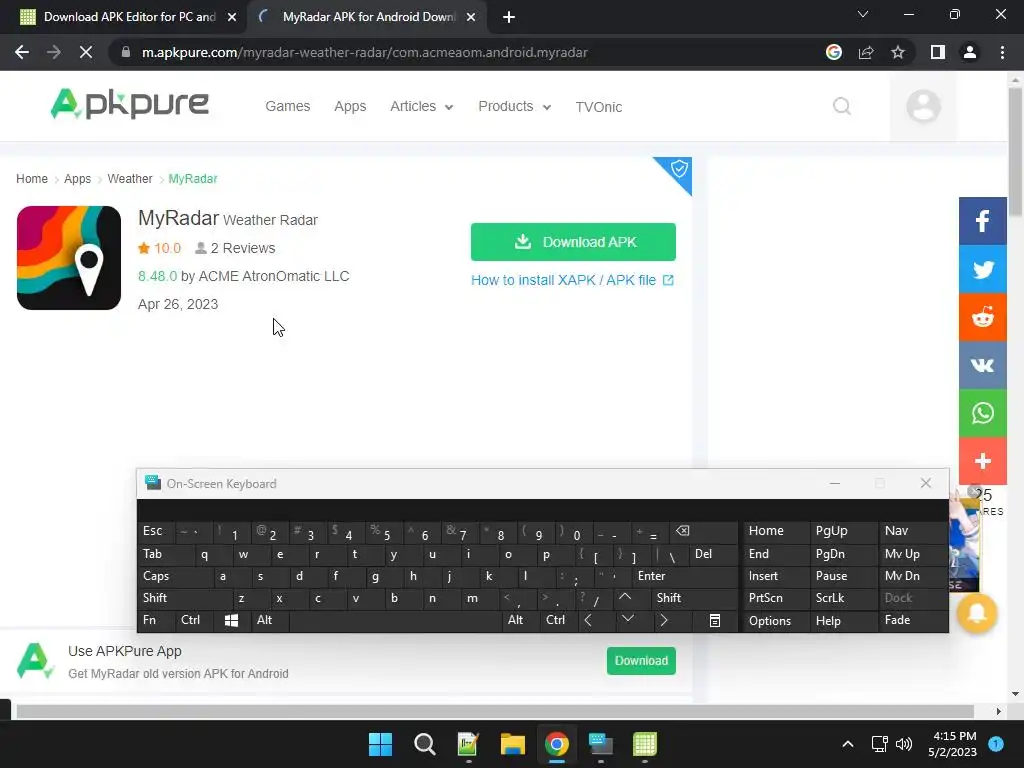This screenshot has width=1024, height=768.
Task: Share on Twitter icon
Action: [x=983, y=269]
